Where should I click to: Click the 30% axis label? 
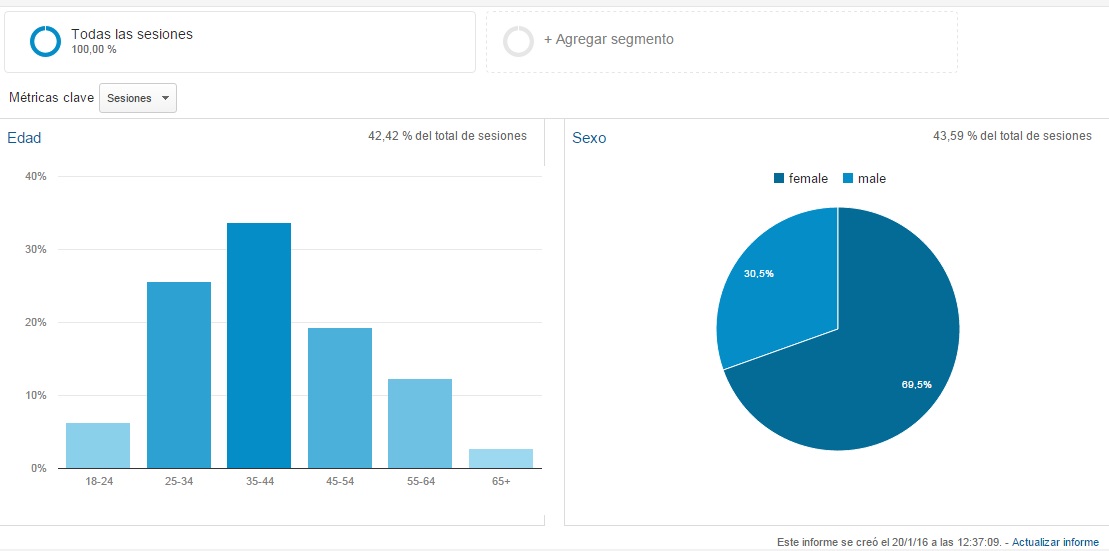[x=35, y=250]
